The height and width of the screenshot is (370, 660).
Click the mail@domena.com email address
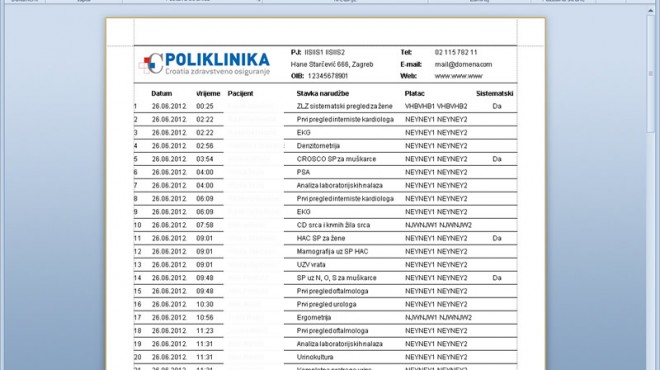click(463, 64)
